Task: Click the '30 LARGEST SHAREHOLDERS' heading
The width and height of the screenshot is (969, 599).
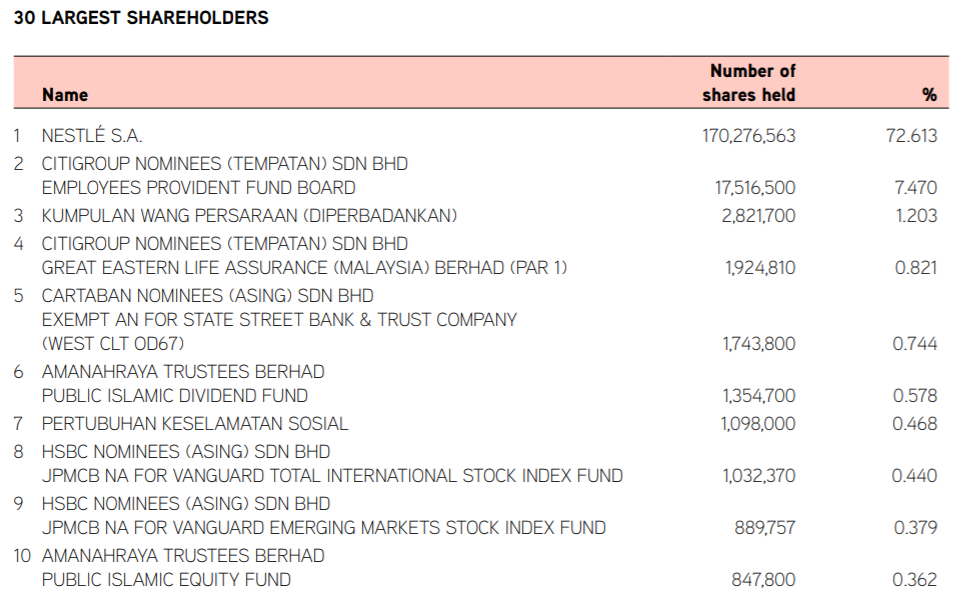Action: click(141, 17)
